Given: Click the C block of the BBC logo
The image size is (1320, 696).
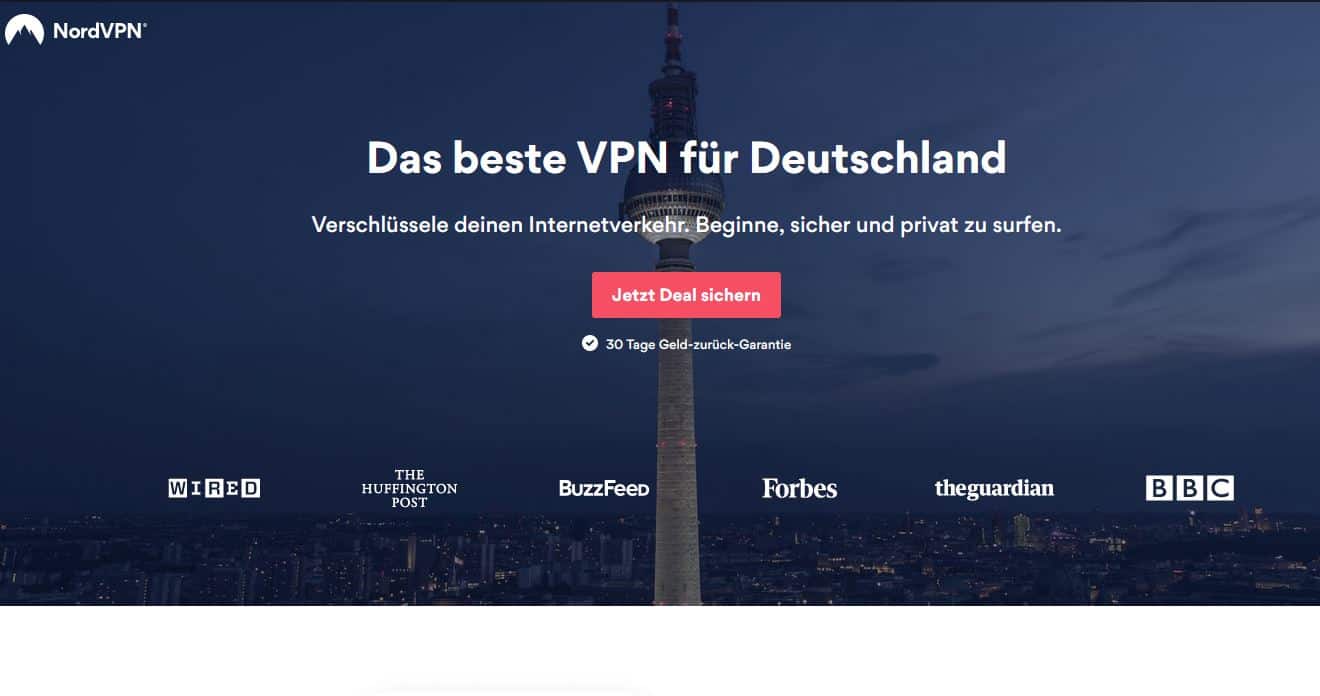Looking at the screenshot, I should 1220,488.
